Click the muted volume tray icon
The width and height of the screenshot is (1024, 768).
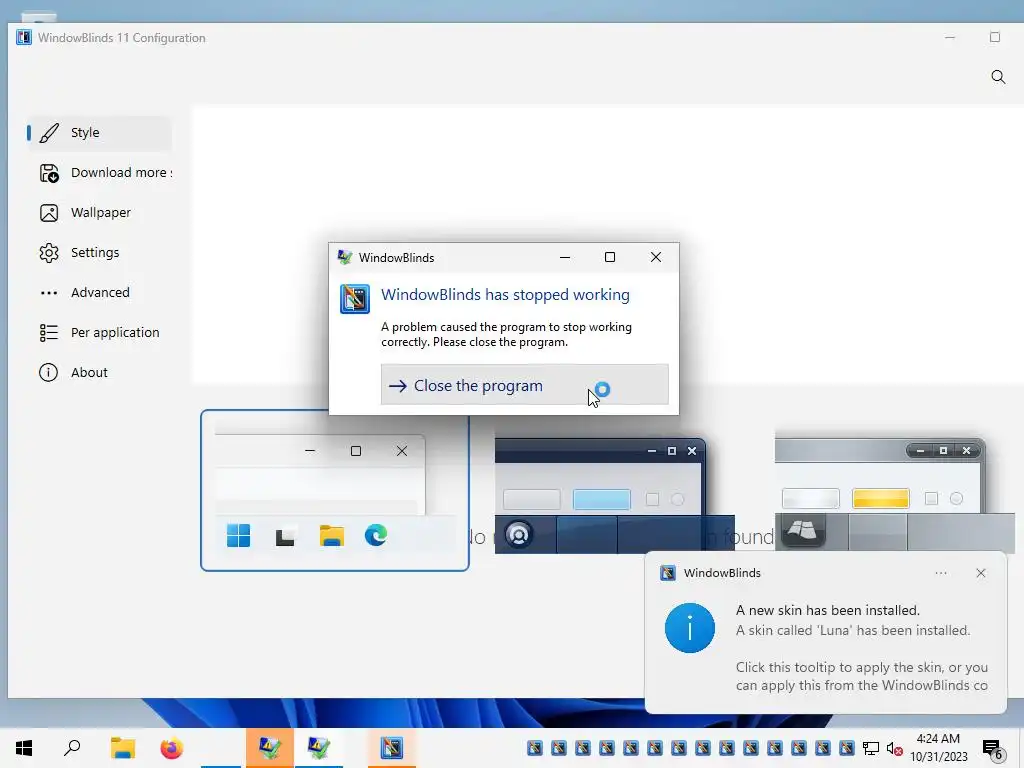(894, 748)
